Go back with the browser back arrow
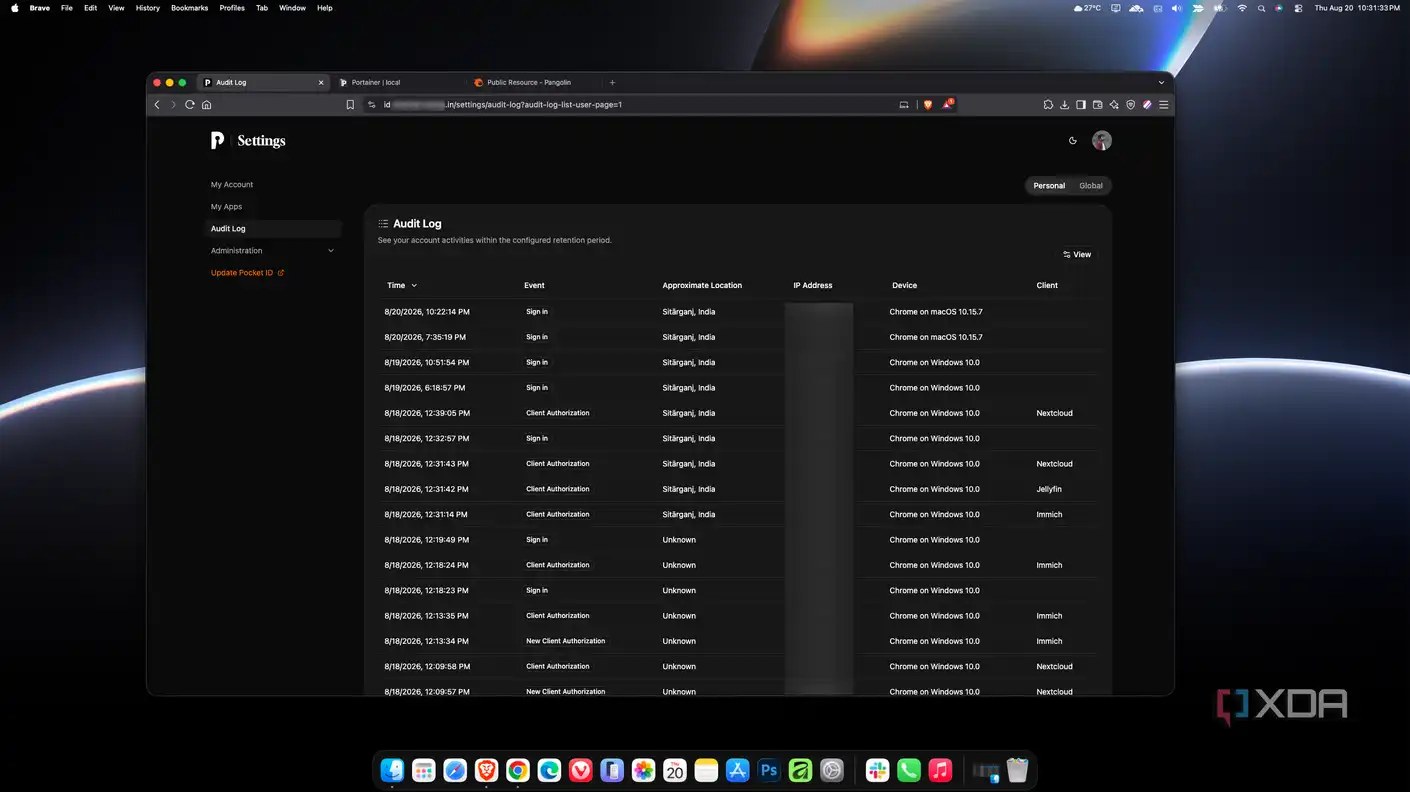The width and height of the screenshot is (1410, 792). (156, 104)
